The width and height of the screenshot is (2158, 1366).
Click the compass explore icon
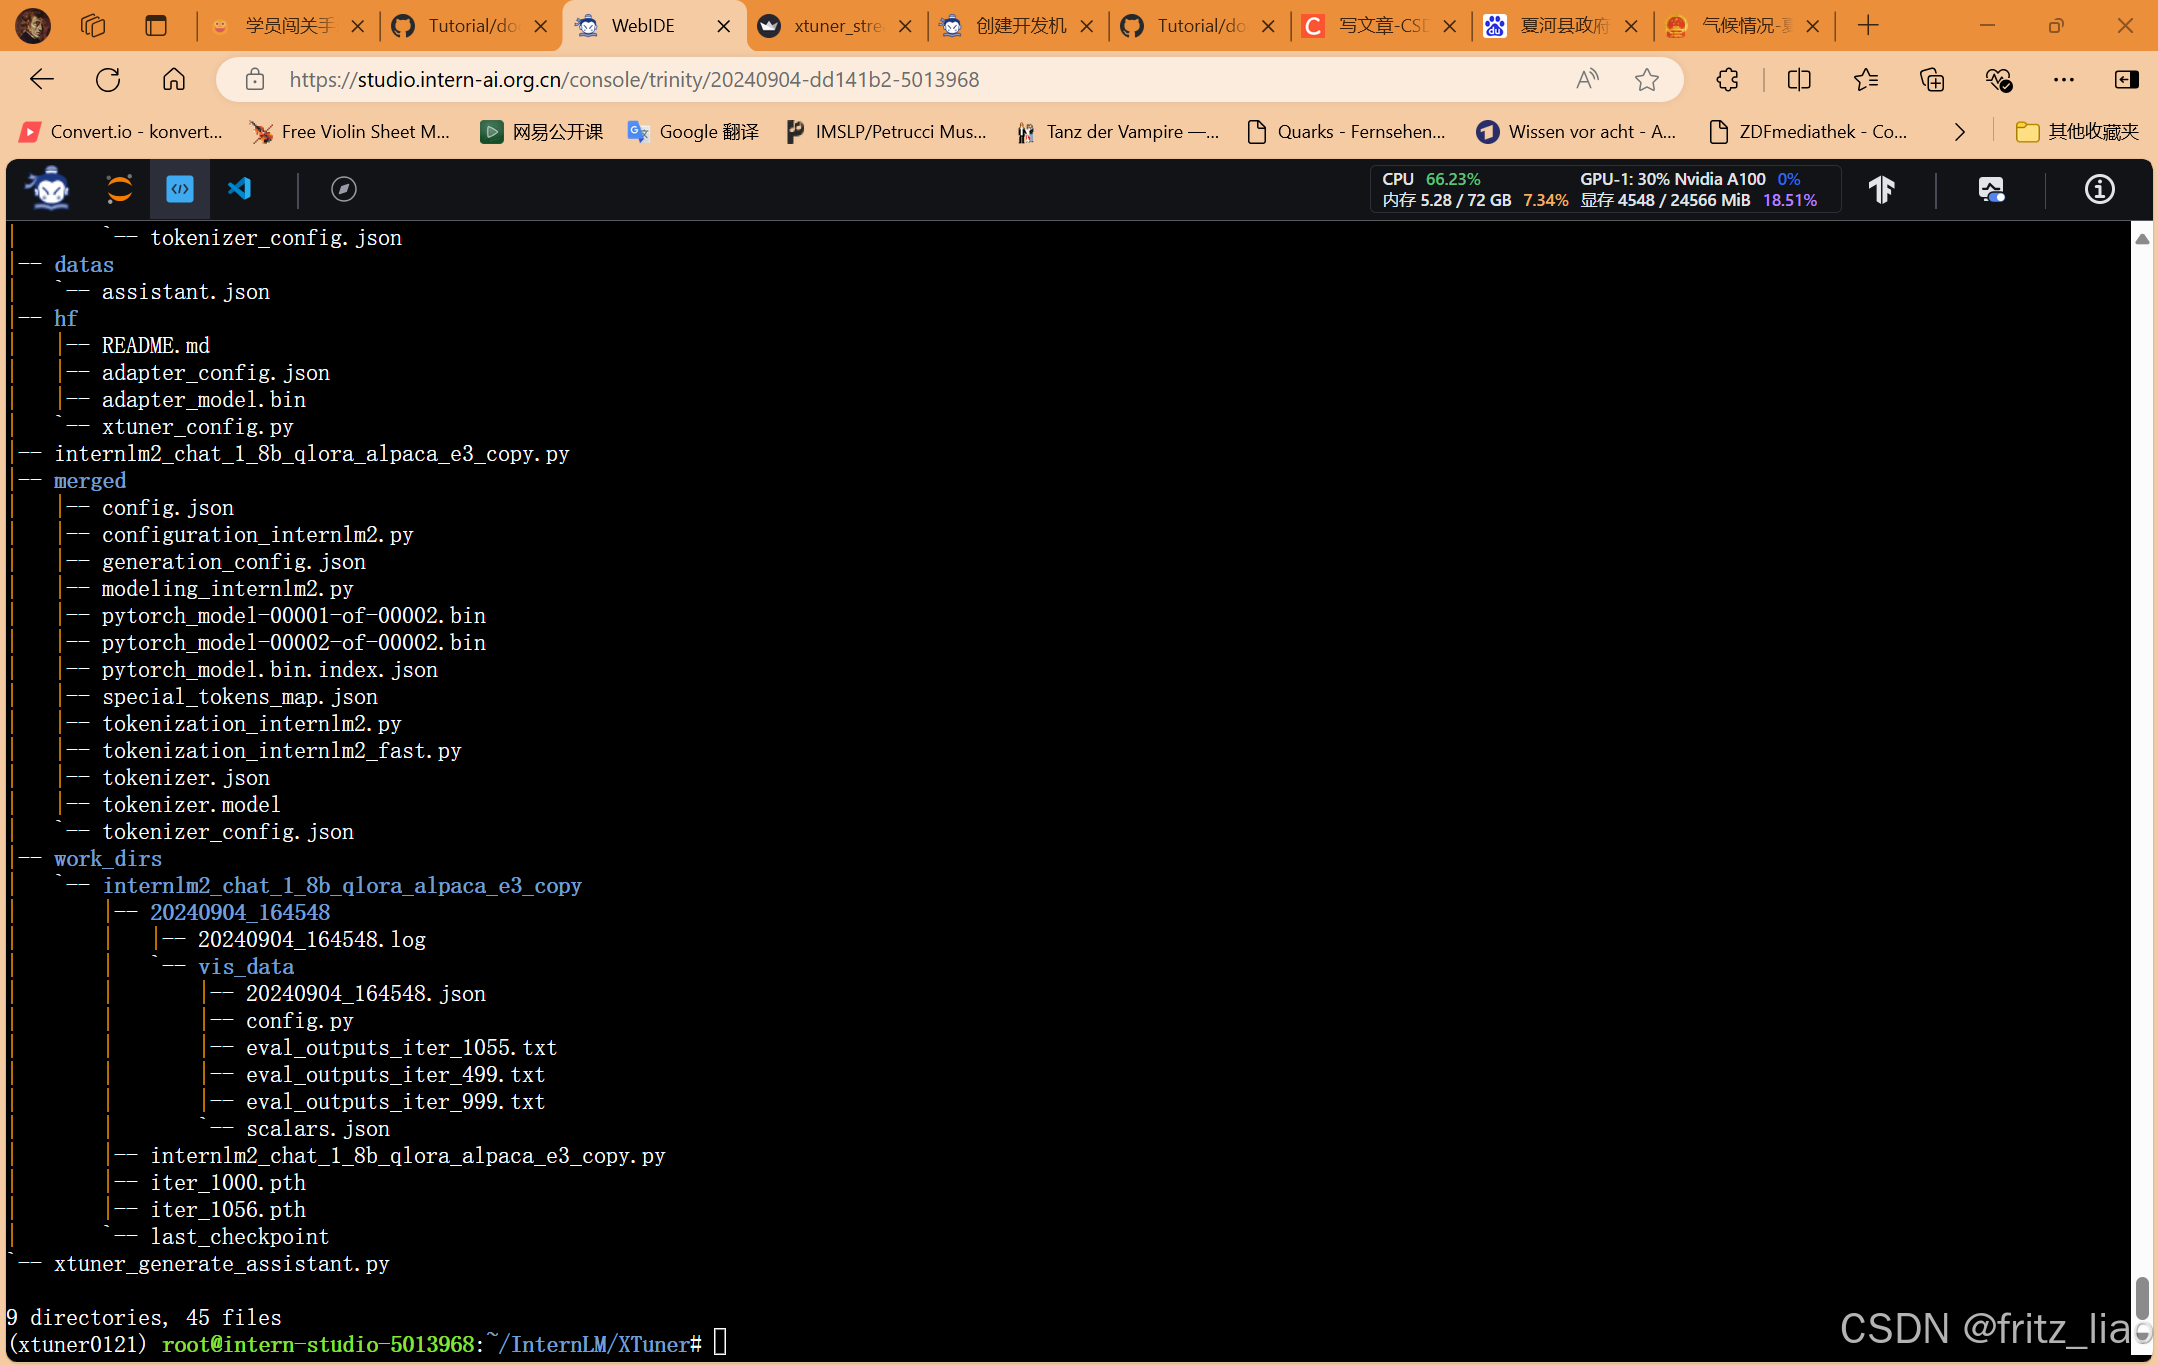click(343, 189)
